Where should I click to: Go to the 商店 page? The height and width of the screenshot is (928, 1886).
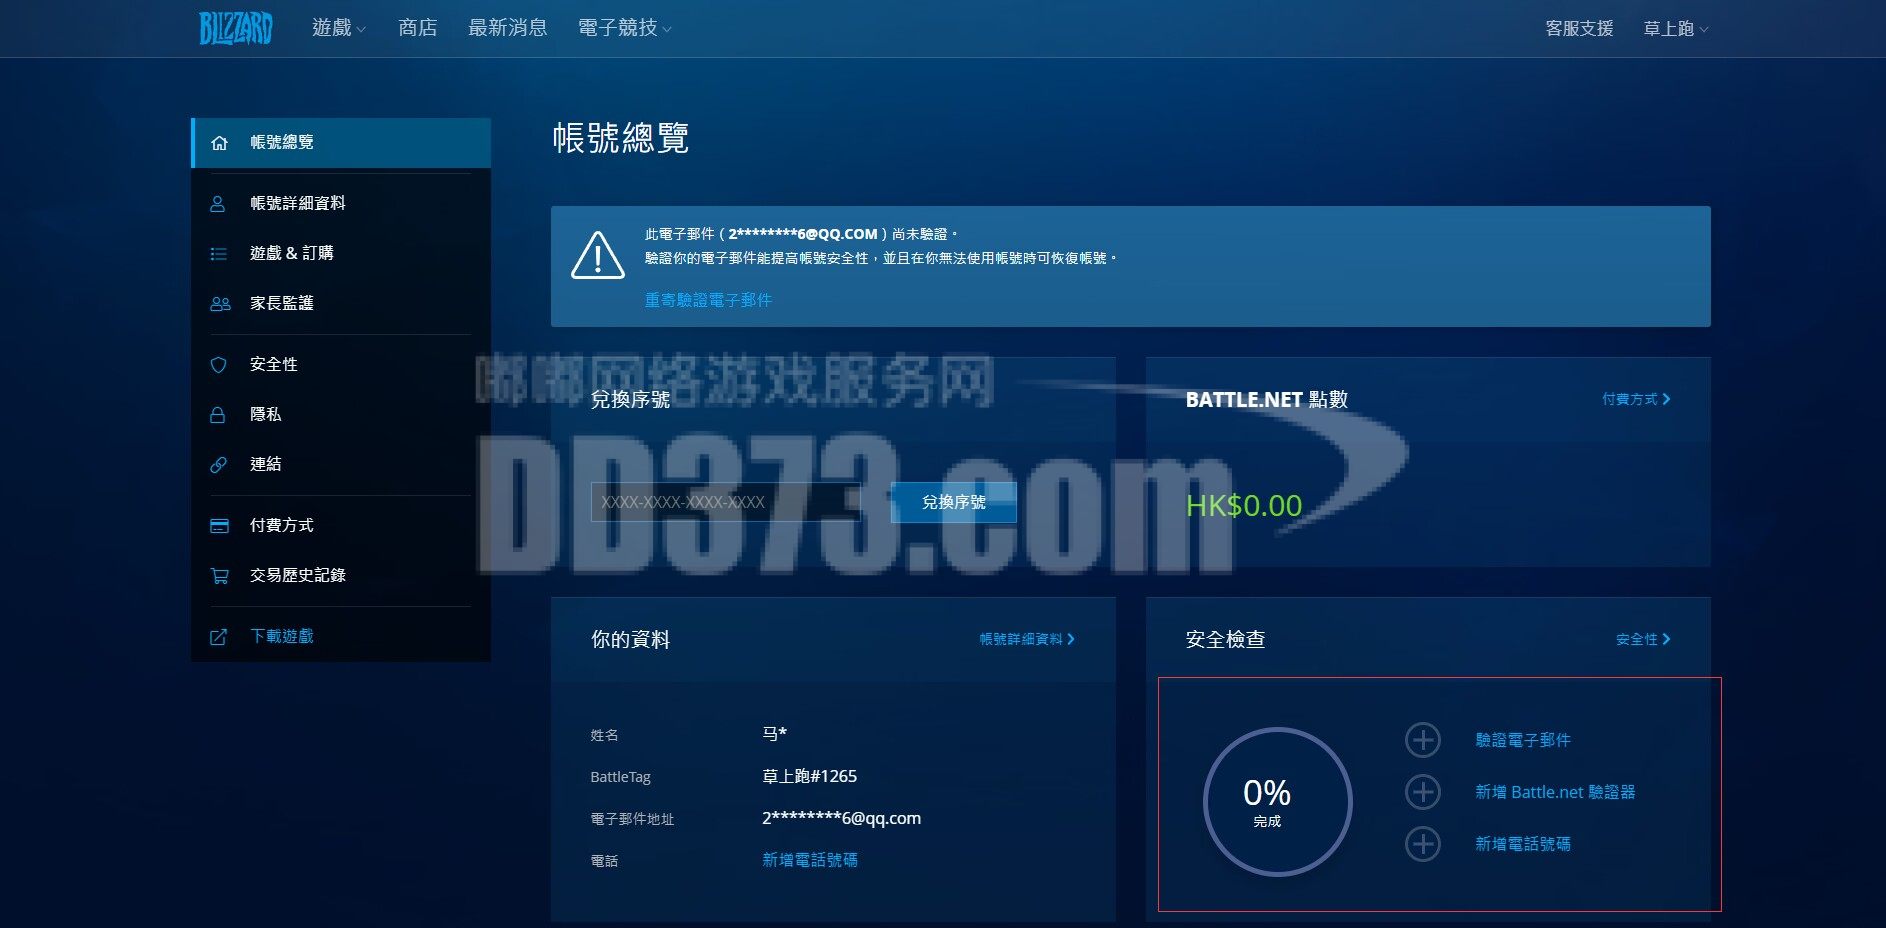pos(417,28)
